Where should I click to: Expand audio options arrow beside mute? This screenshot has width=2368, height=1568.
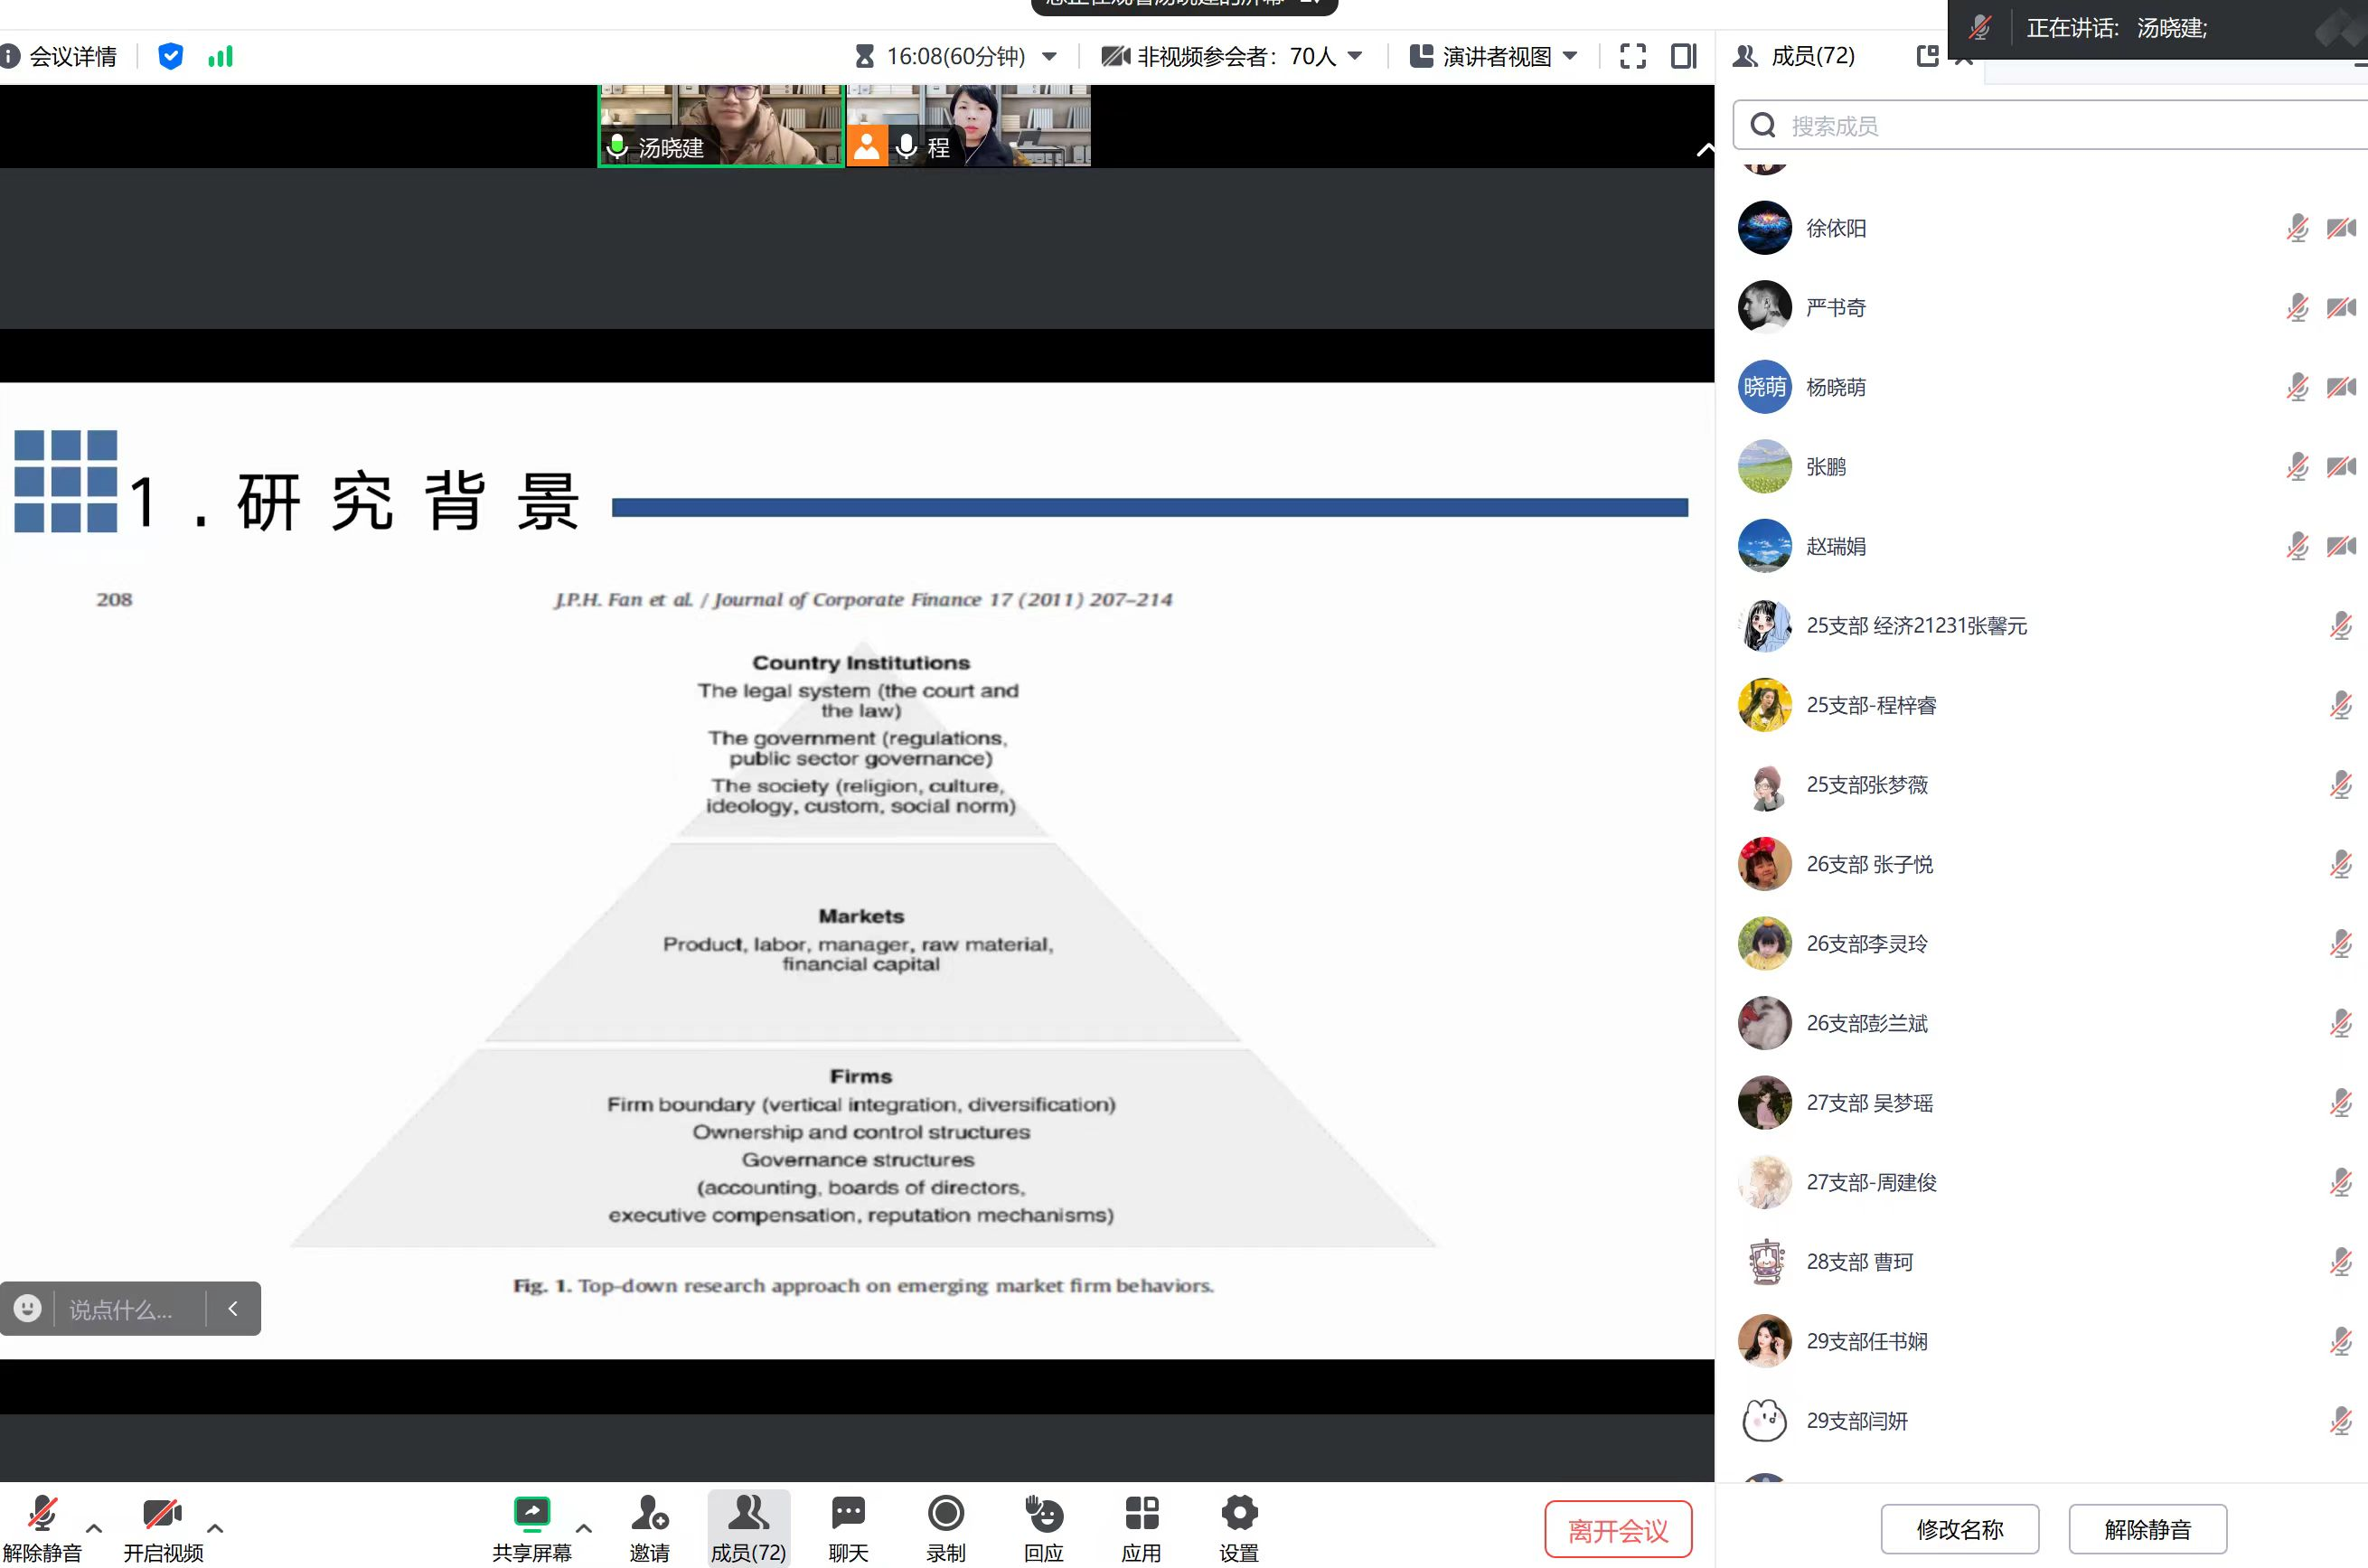(x=94, y=1528)
